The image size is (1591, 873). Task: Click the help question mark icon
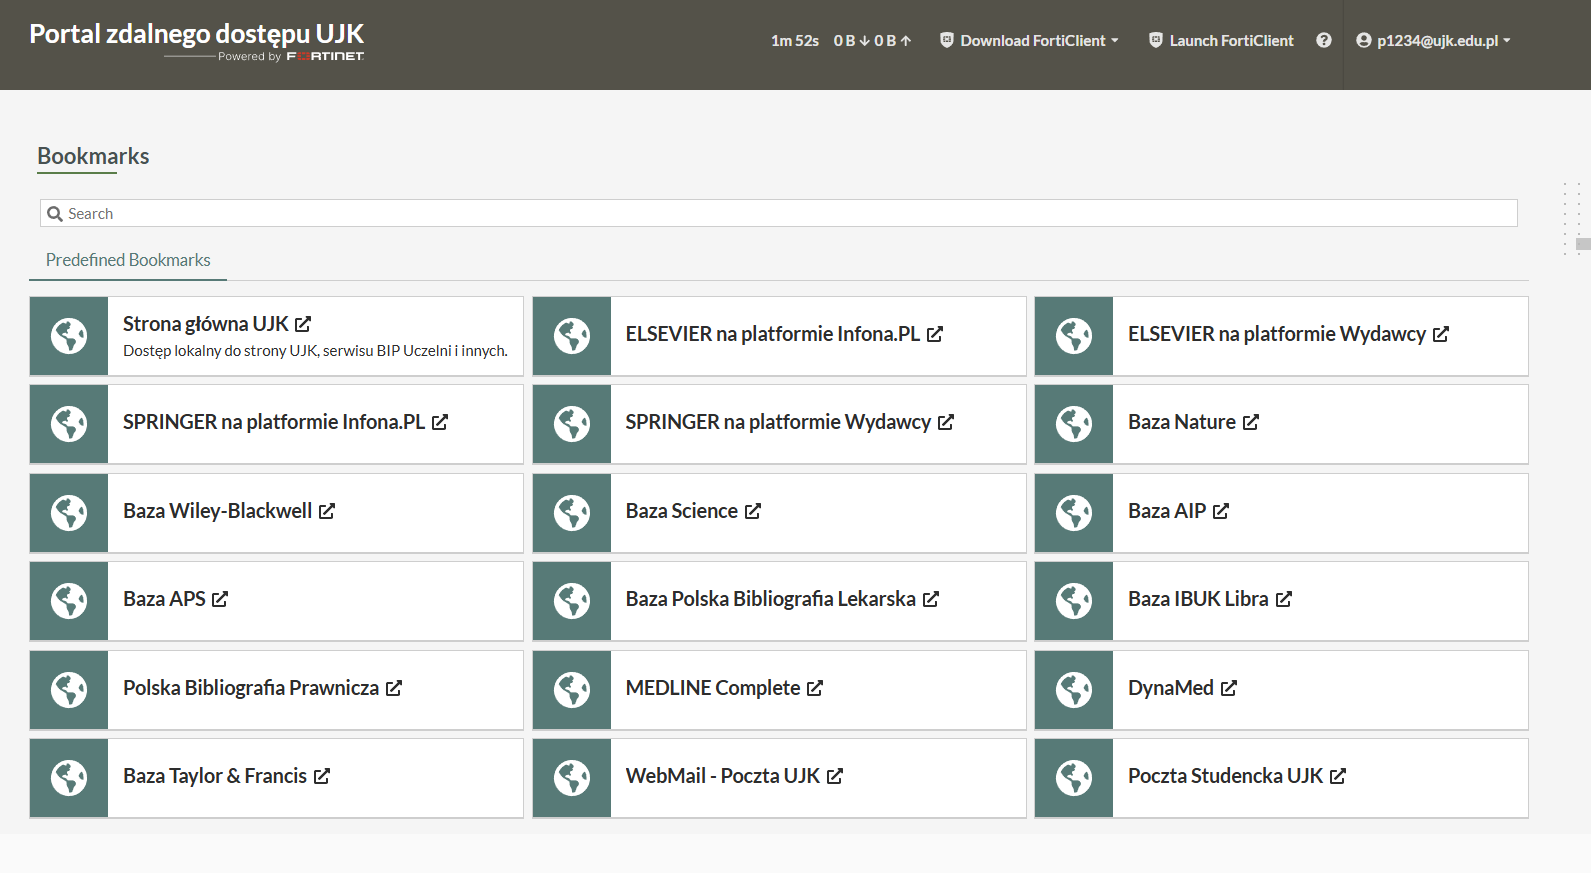(1323, 40)
